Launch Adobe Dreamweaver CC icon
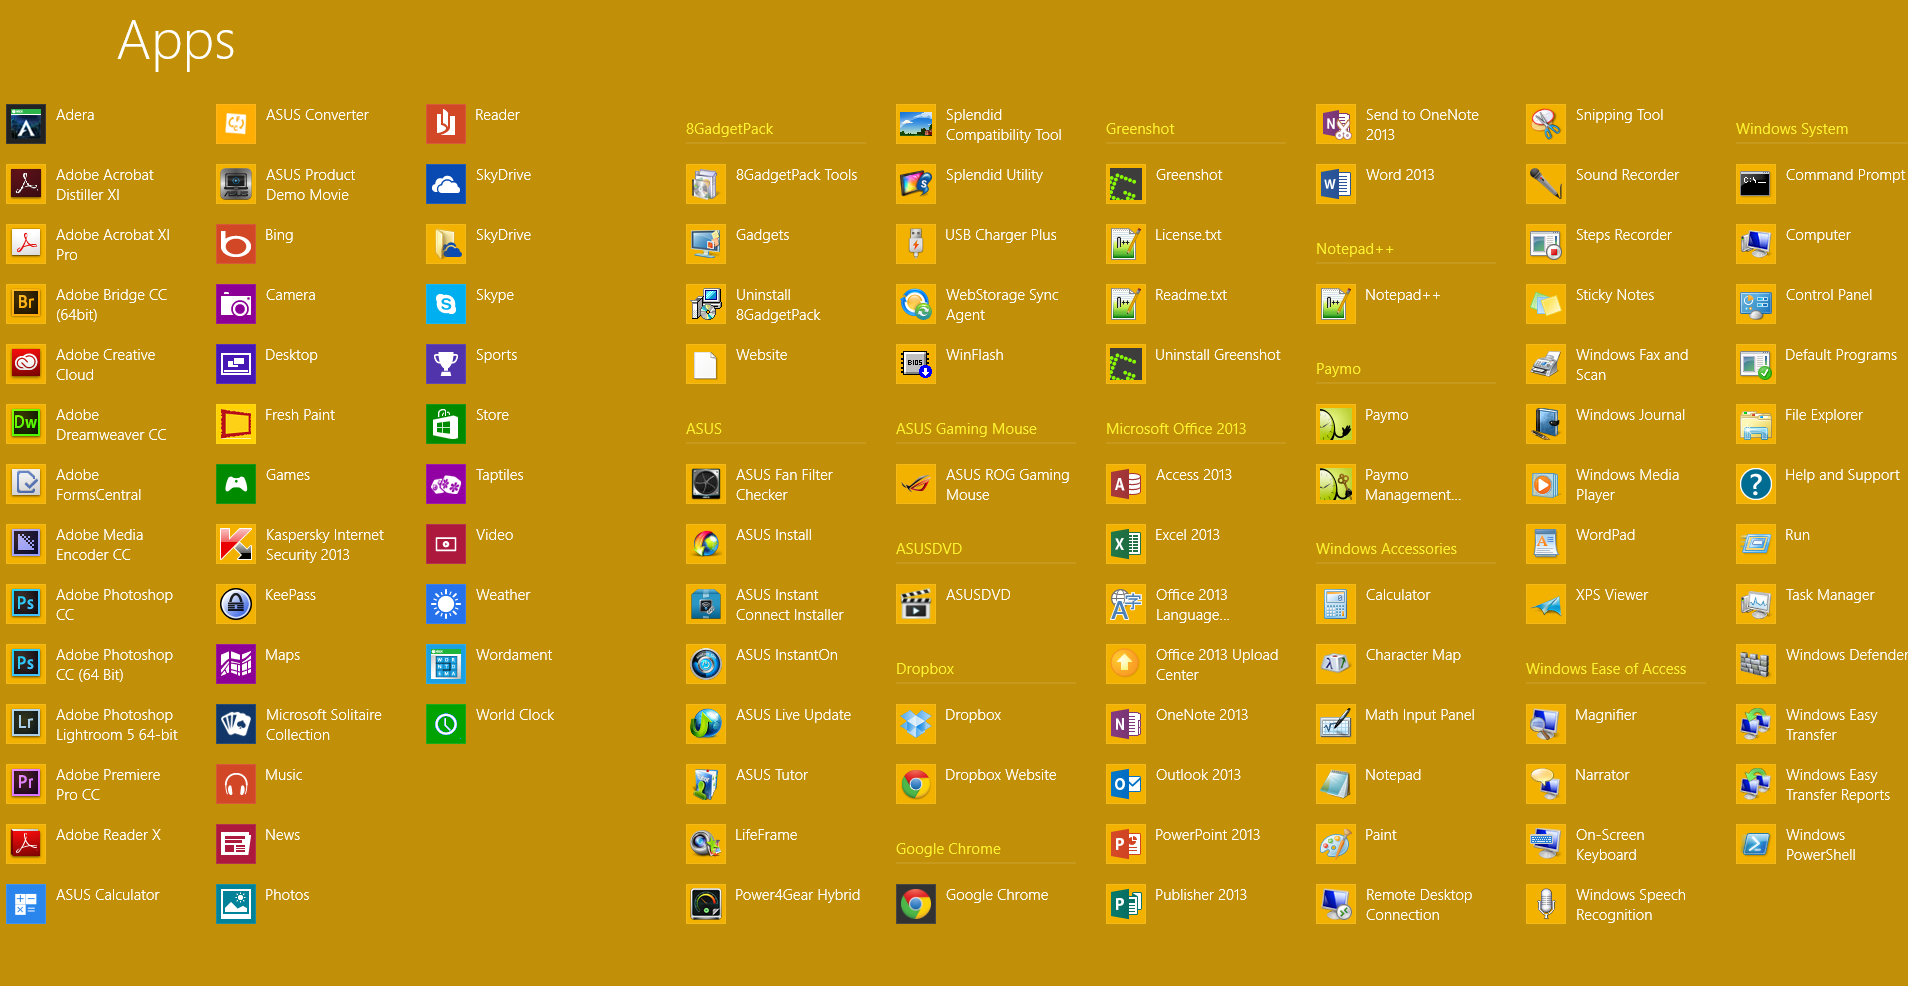This screenshot has width=1908, height=986. coord(26,424)
